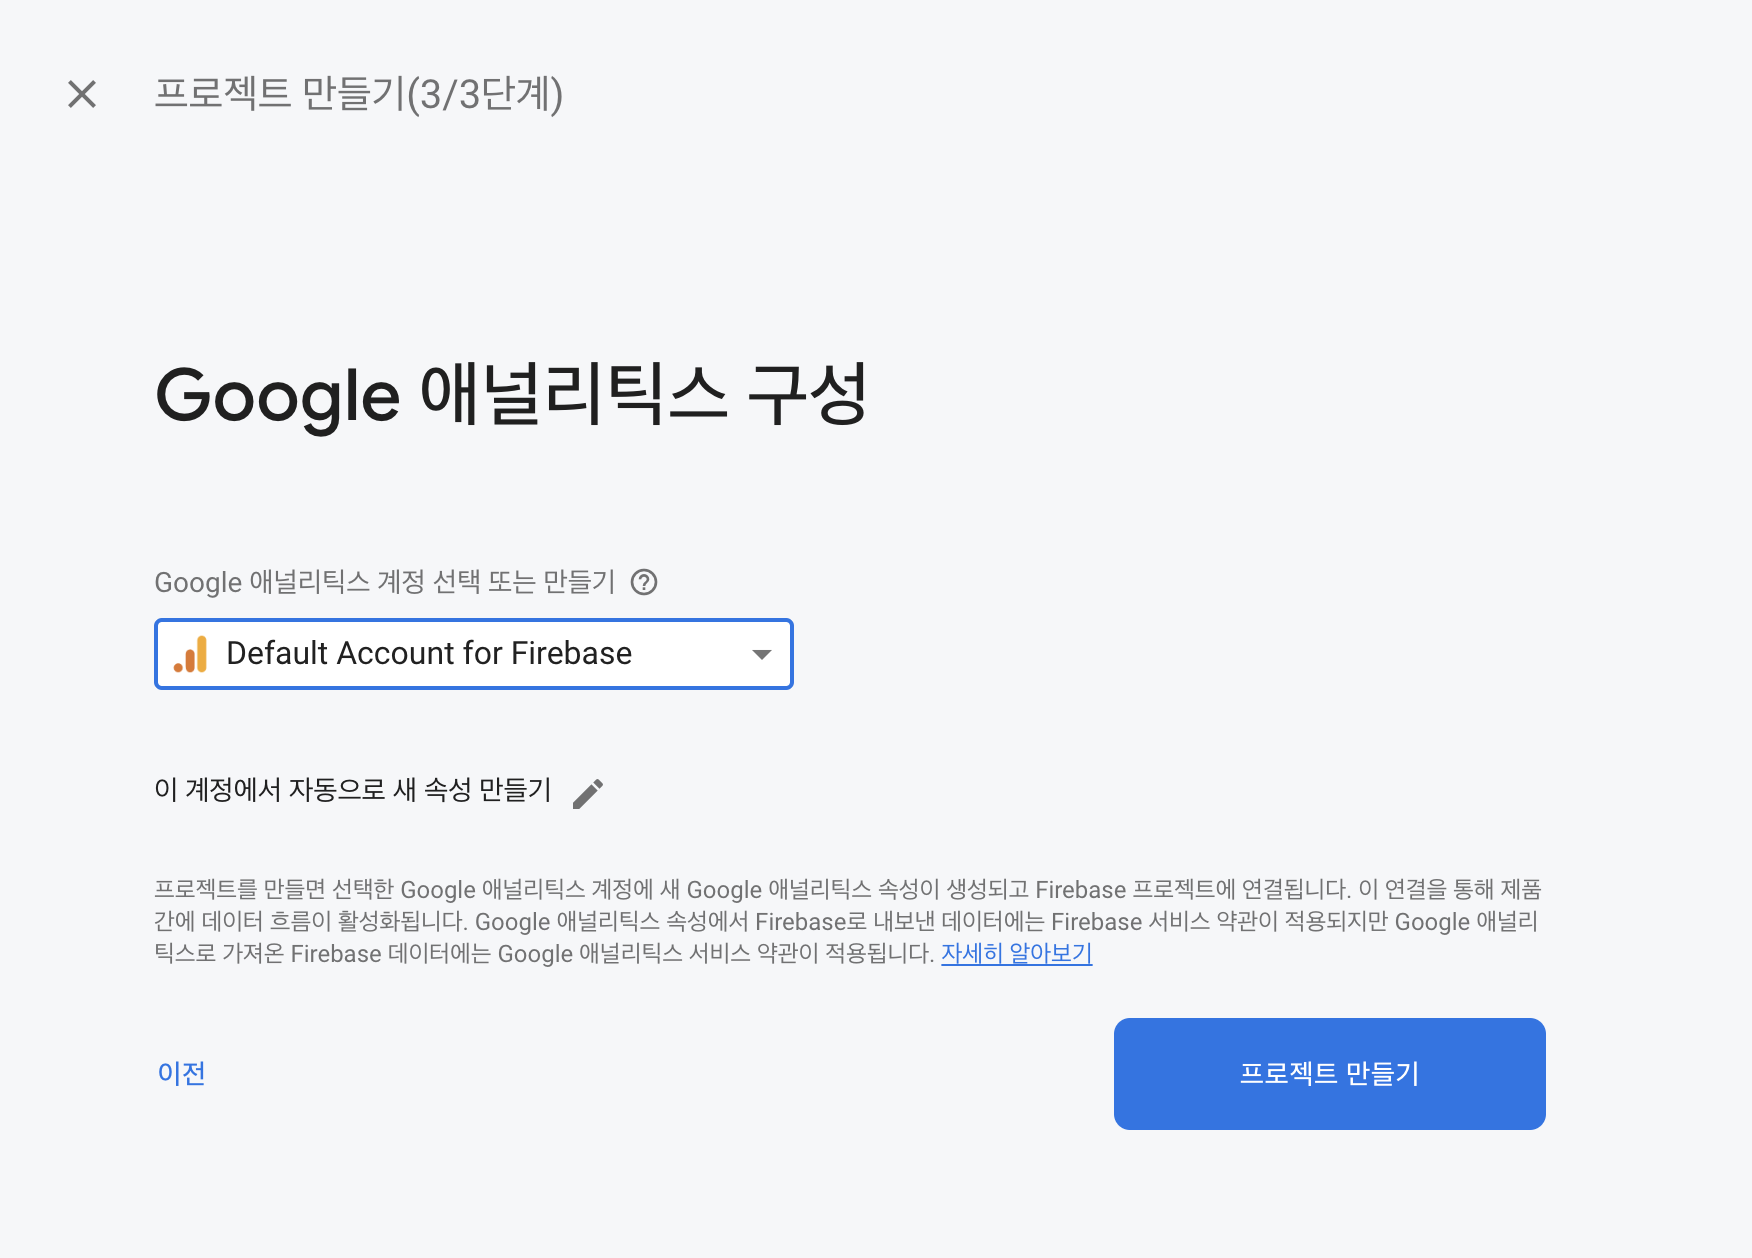The width and height of the screenshot is (1752, 1258).
Task: Close the project creation wizard
Action: 82,94
